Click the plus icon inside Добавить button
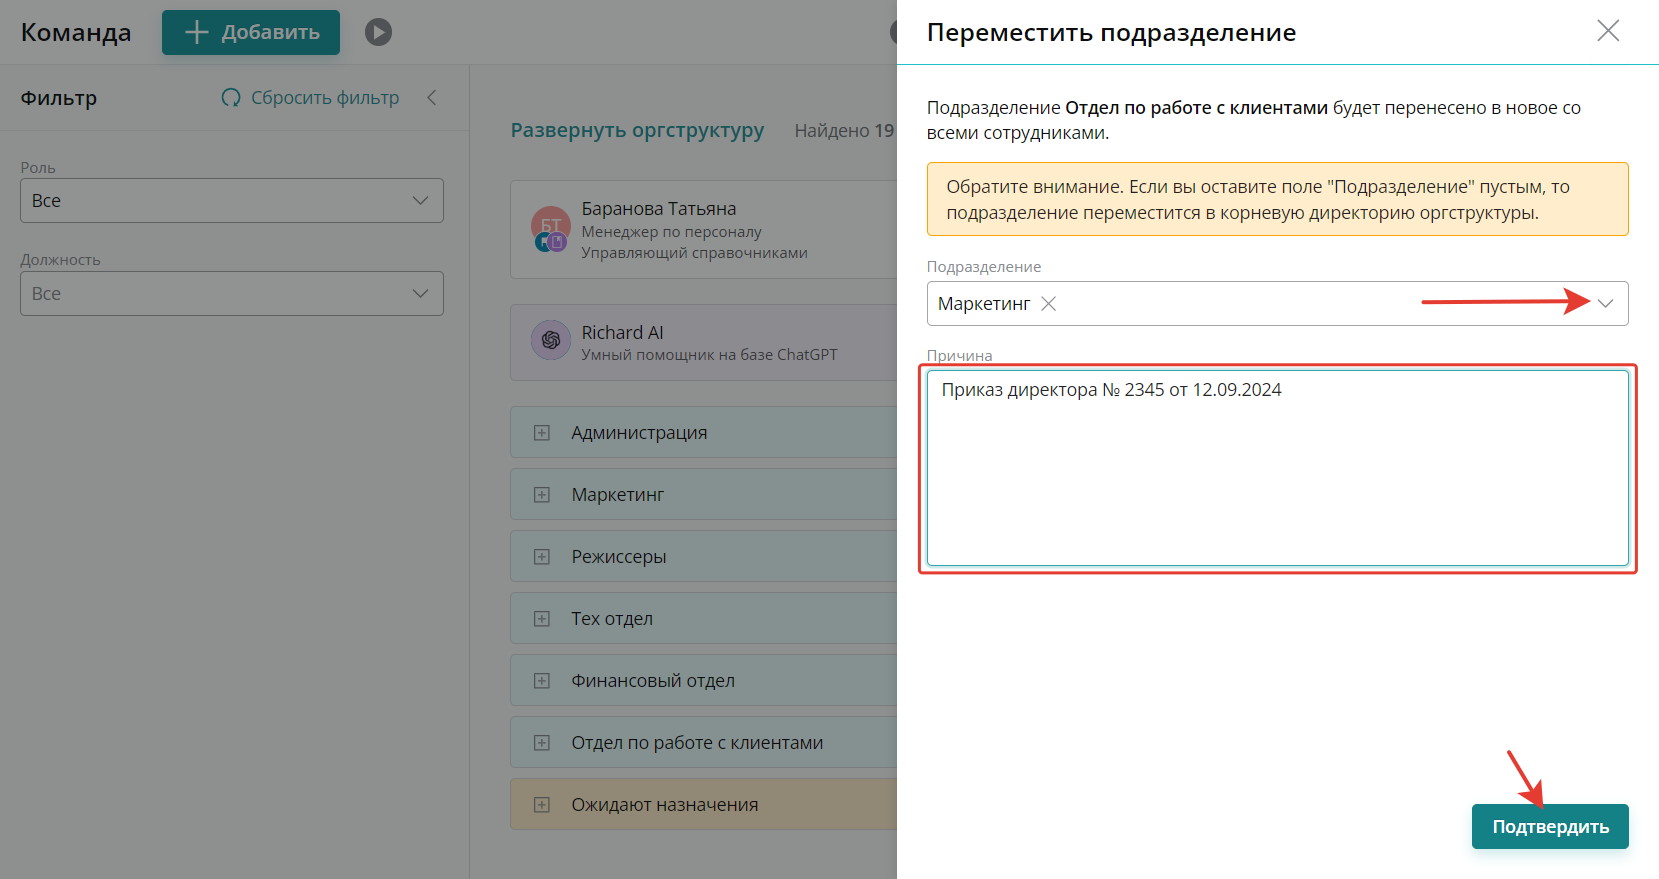The image size is (1659, 879). tap(197, 32)
